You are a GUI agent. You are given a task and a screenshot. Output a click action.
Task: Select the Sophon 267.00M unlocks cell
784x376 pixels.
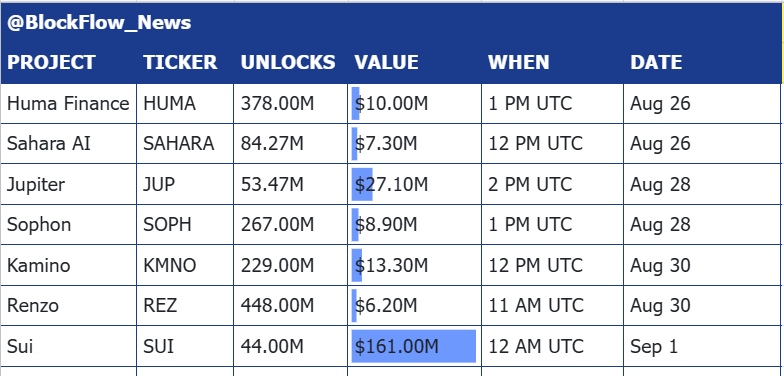tap(290, 224)
